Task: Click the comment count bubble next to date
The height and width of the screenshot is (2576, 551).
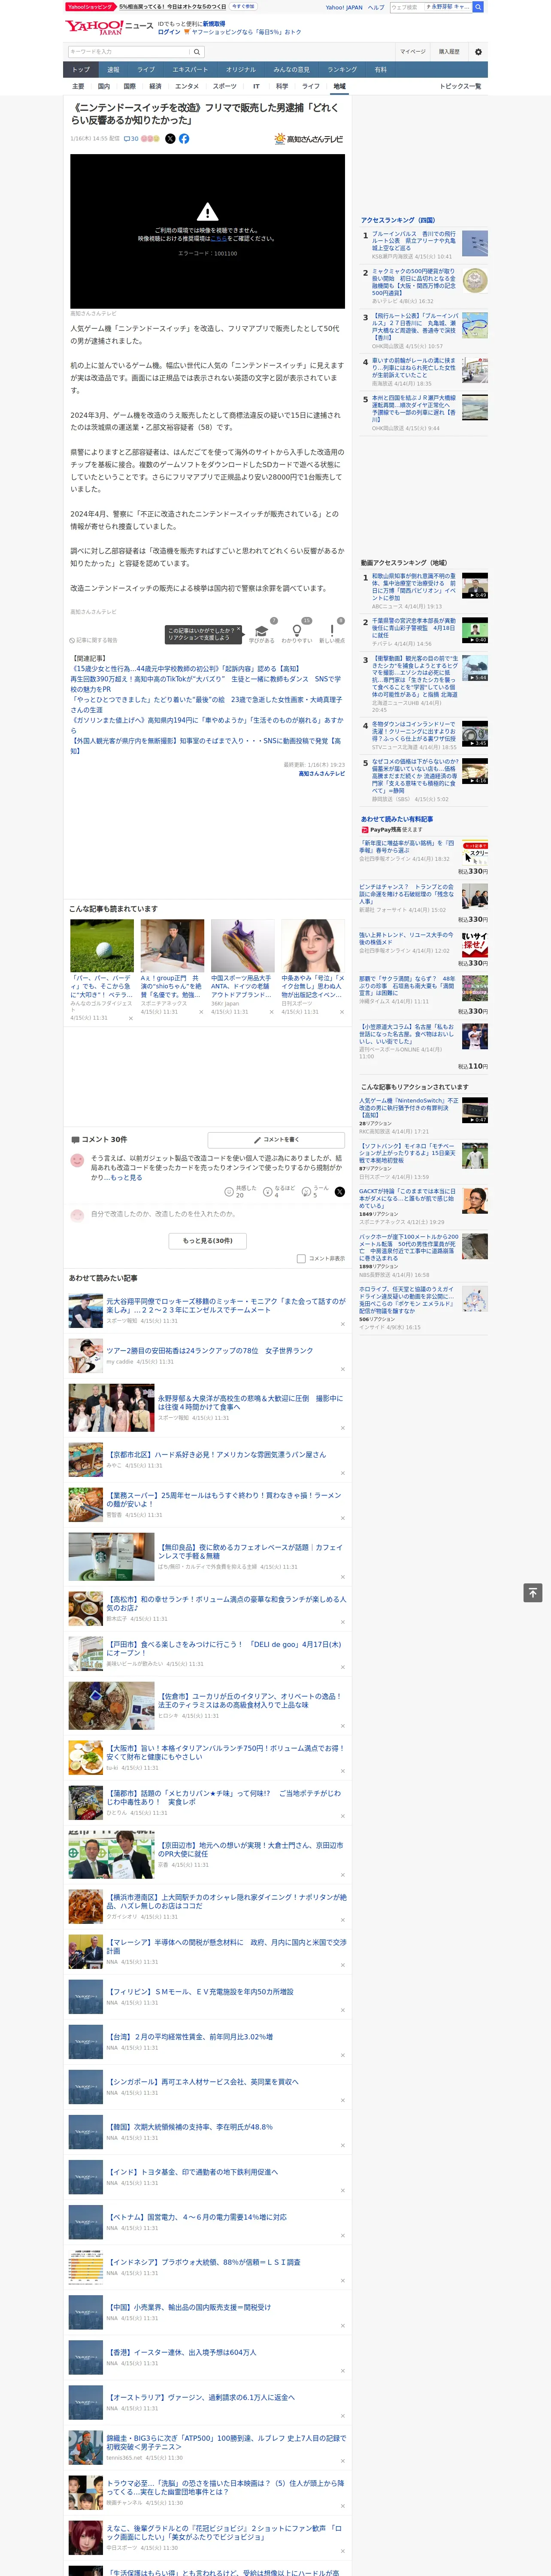Action: click(x=131, y=139)
